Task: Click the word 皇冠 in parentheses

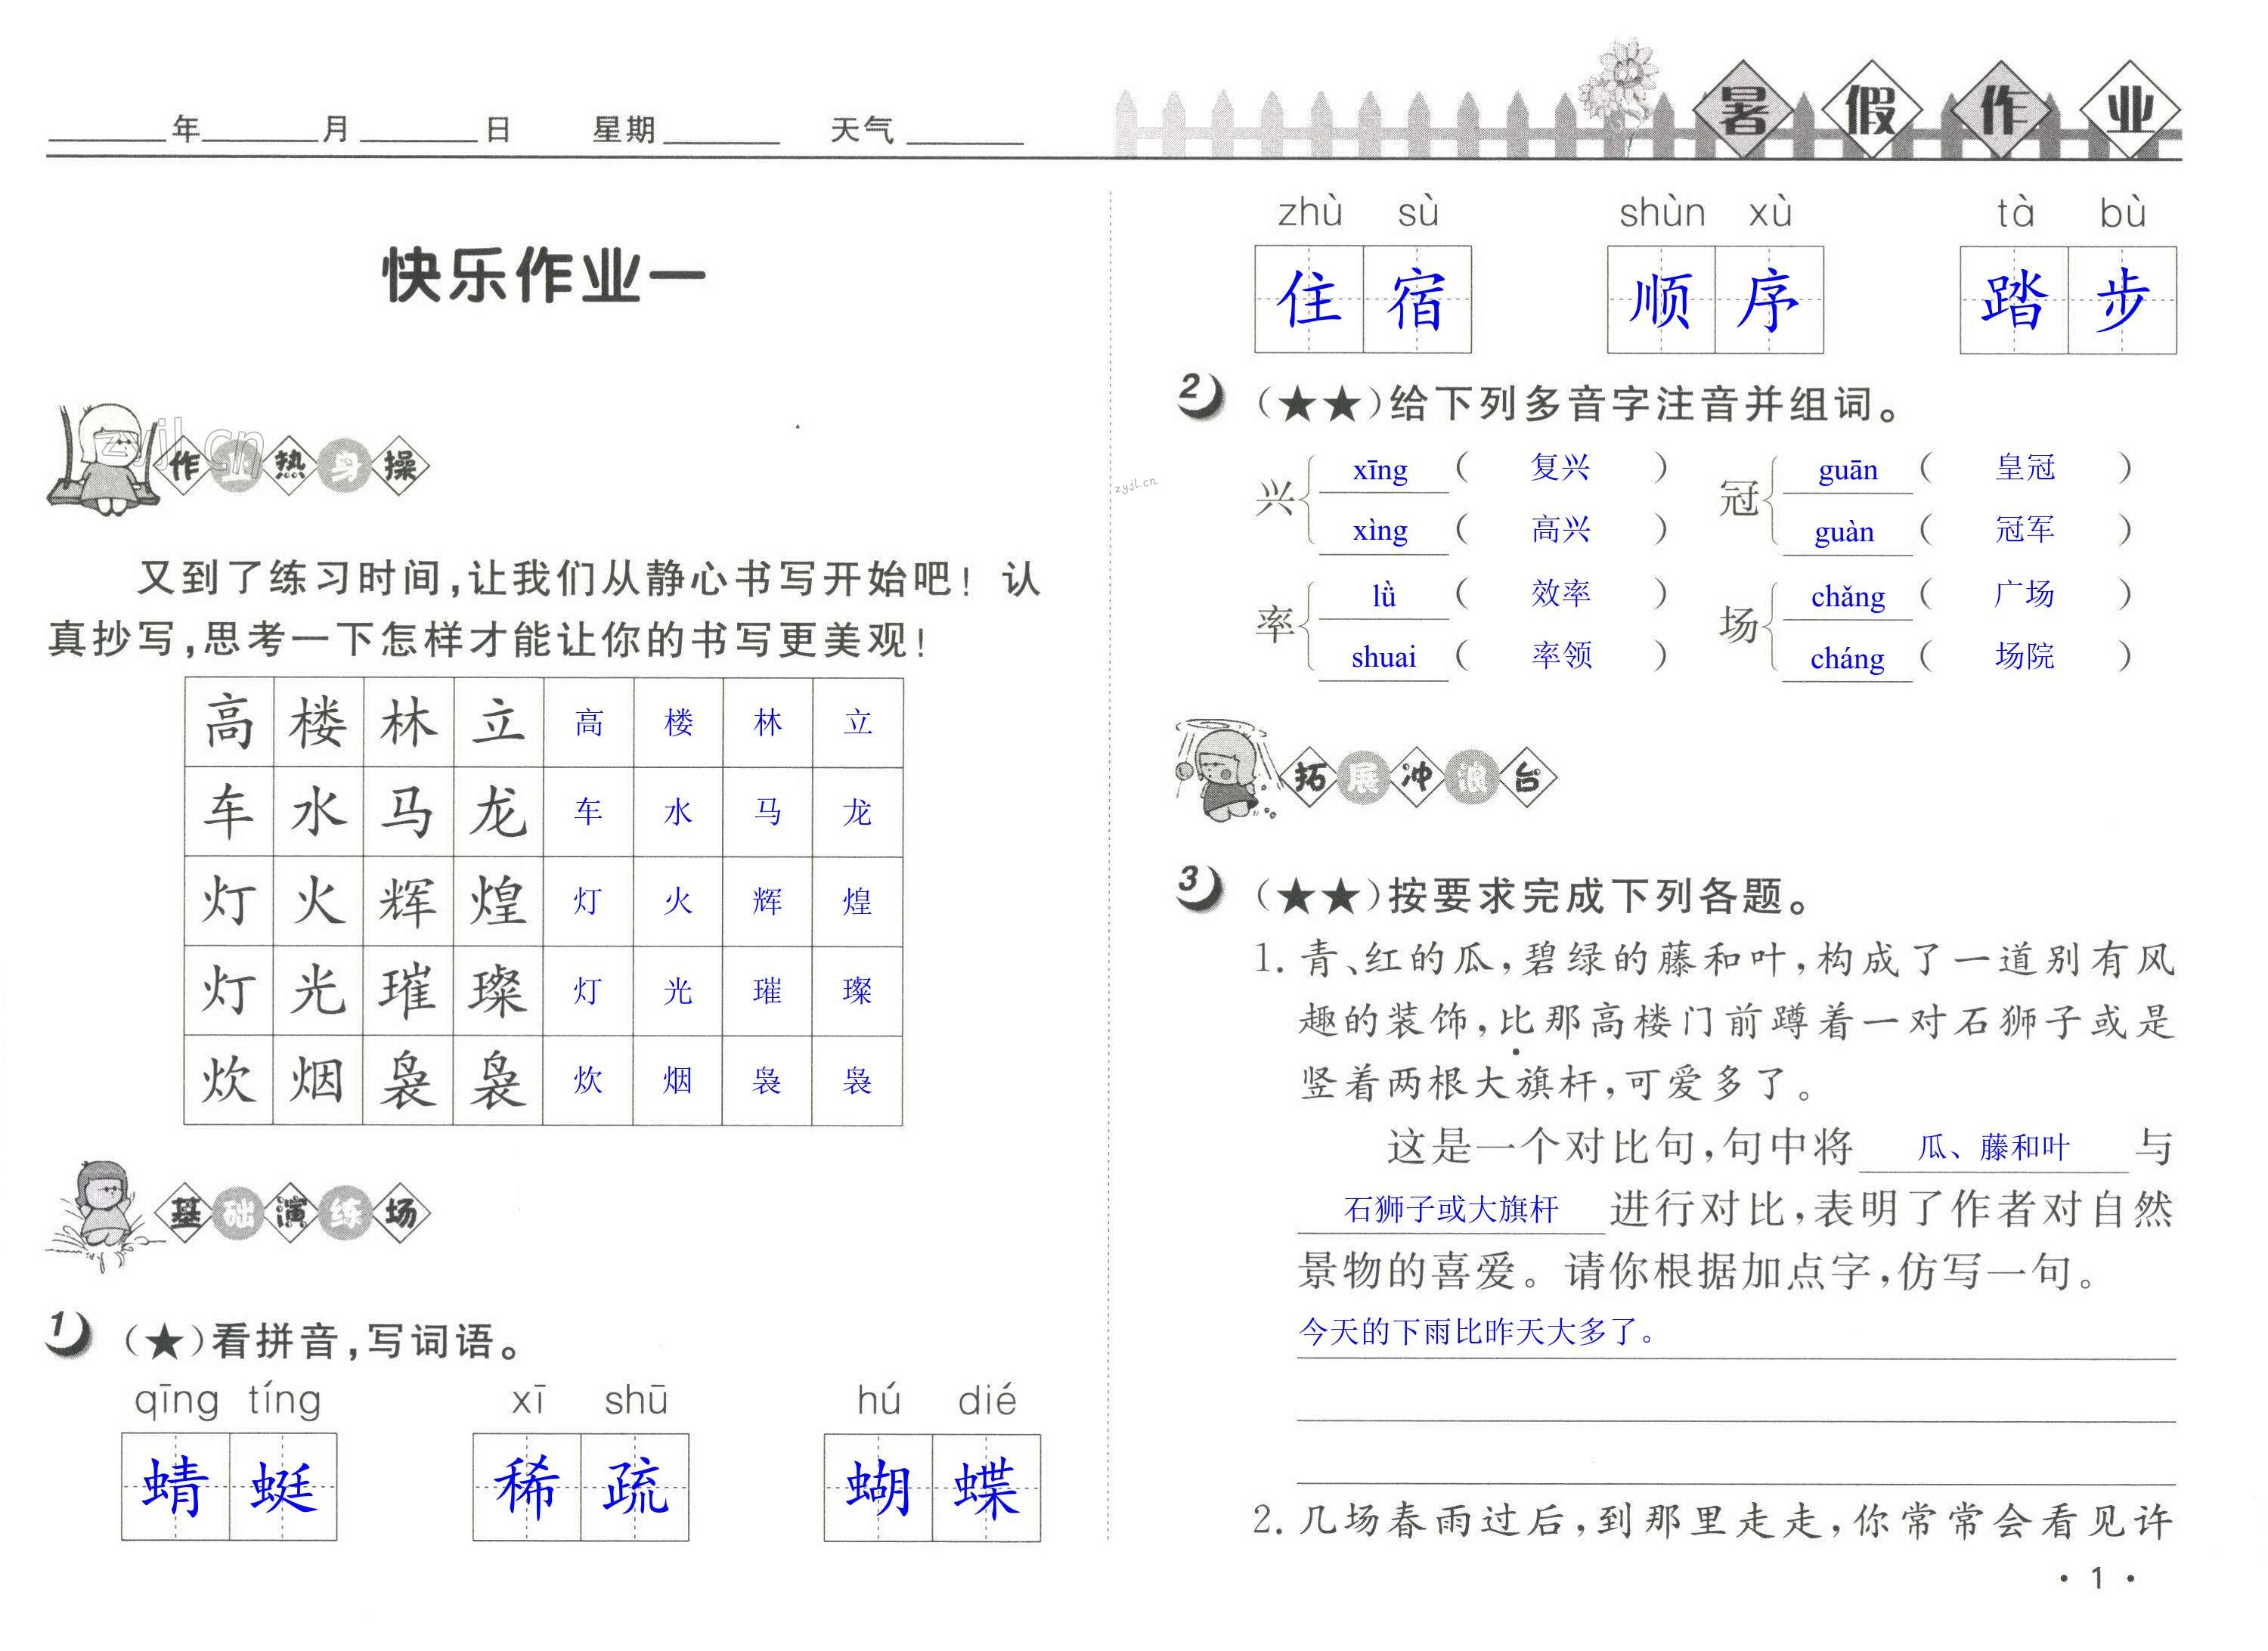Action: (x=2025, y=467)
